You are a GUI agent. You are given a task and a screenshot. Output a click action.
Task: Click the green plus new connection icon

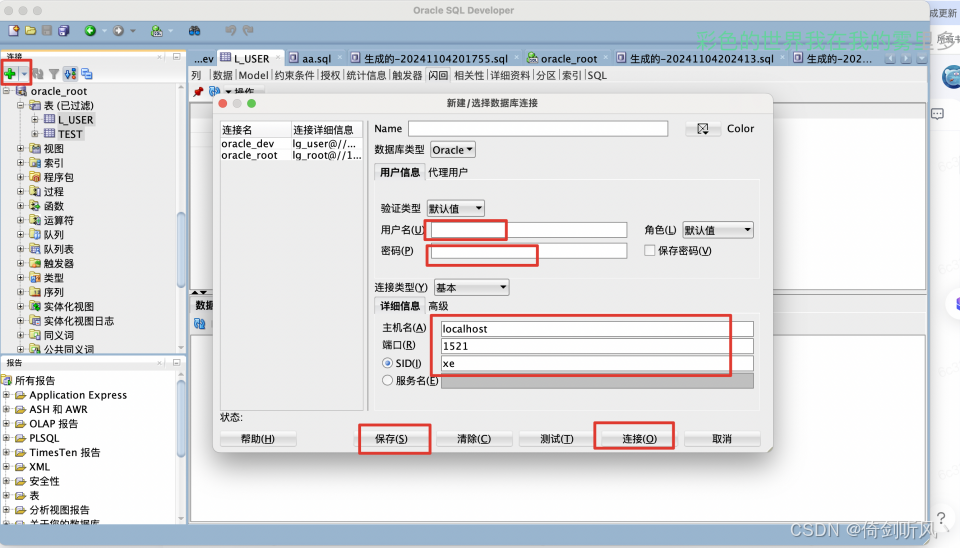10,74
